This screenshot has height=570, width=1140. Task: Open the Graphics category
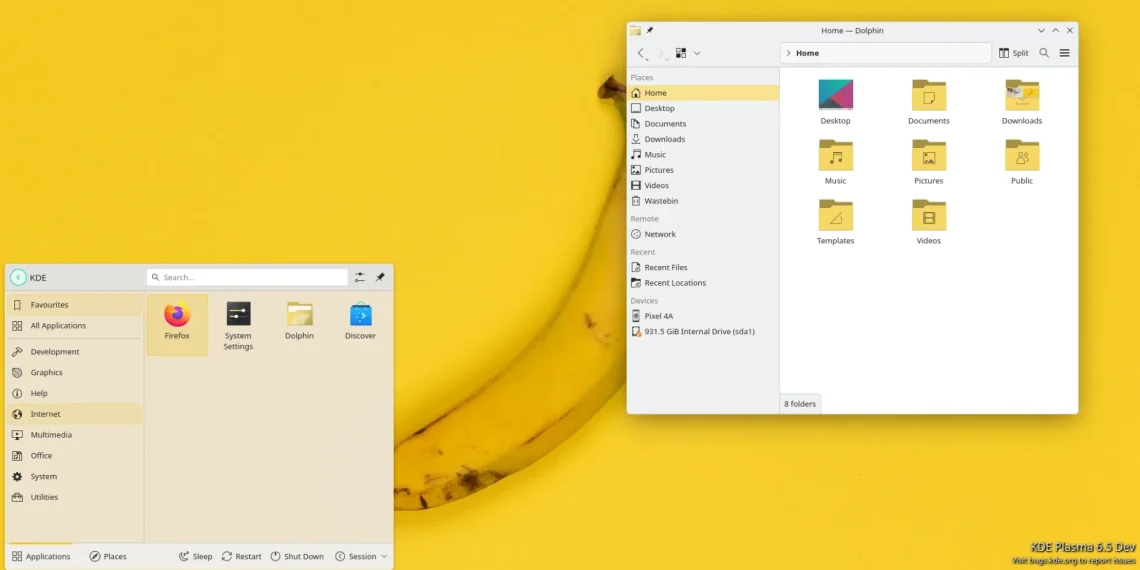coord(74,372)
